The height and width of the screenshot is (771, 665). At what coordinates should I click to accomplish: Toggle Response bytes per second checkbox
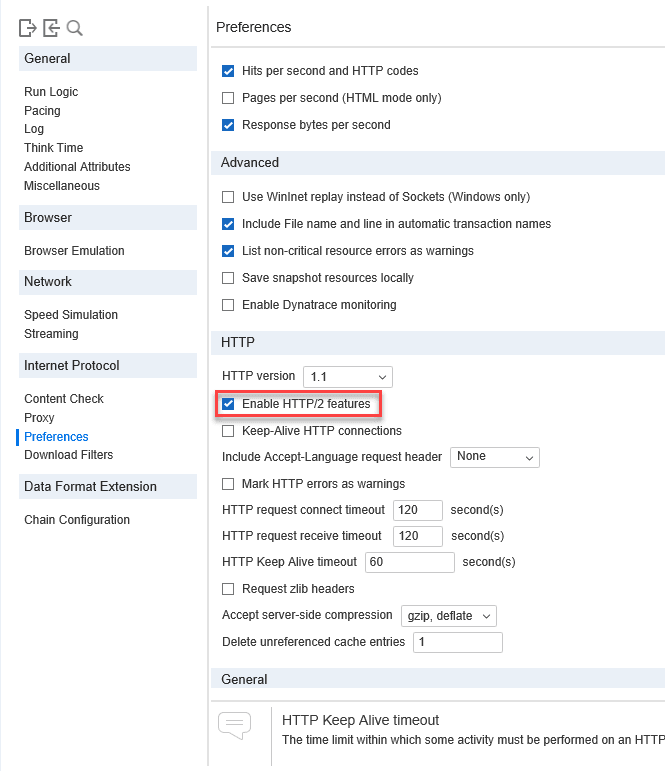click(x=228, y=125)
